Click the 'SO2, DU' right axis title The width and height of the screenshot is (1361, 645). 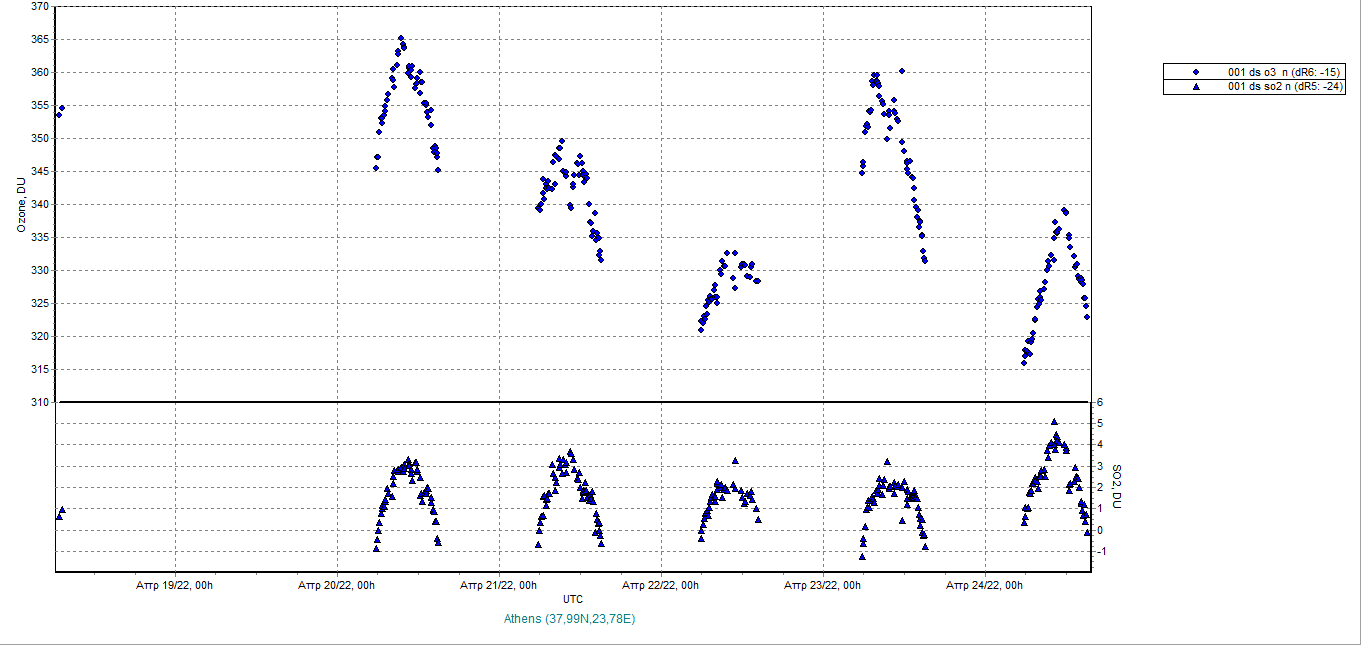1117,486
